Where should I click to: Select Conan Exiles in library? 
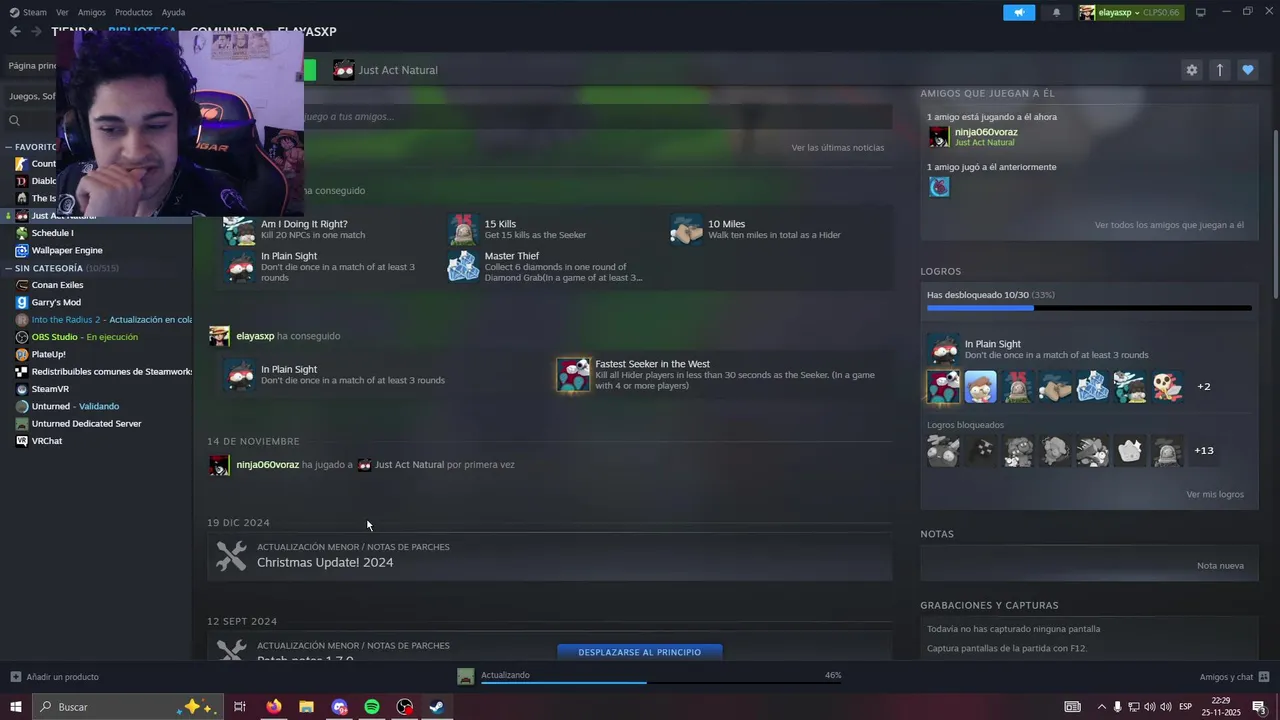pos(57,285)
